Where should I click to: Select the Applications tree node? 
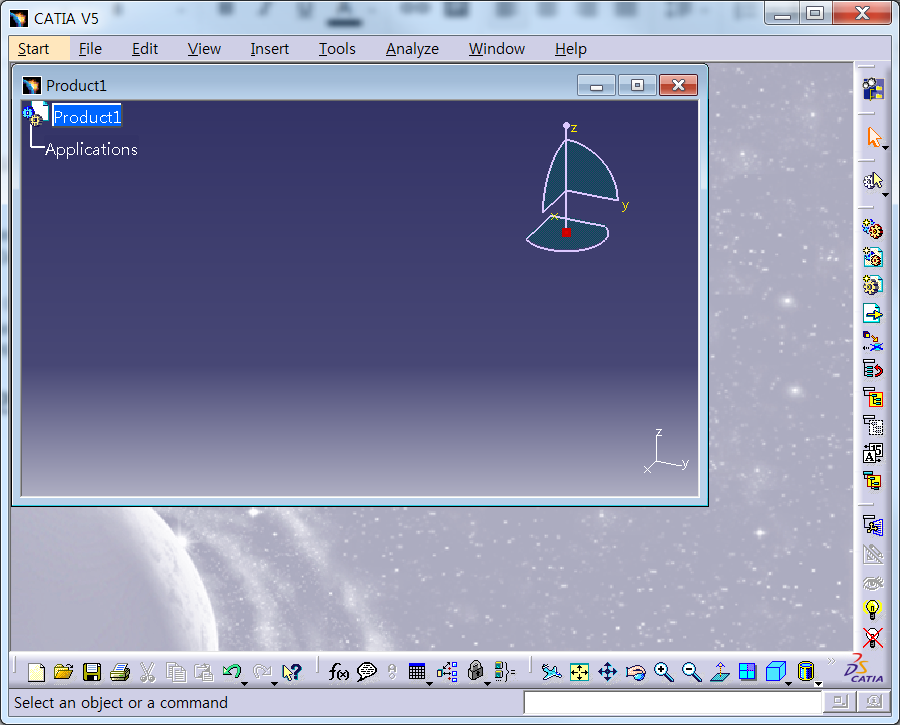click(91, 149)
